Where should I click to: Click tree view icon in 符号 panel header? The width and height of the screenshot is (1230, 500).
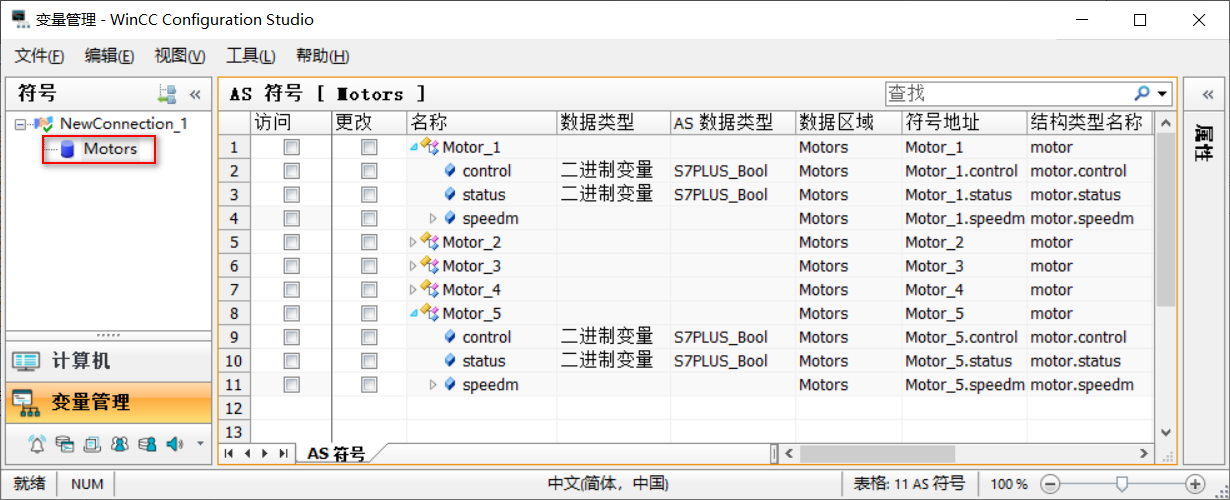(x=167, y=94)
